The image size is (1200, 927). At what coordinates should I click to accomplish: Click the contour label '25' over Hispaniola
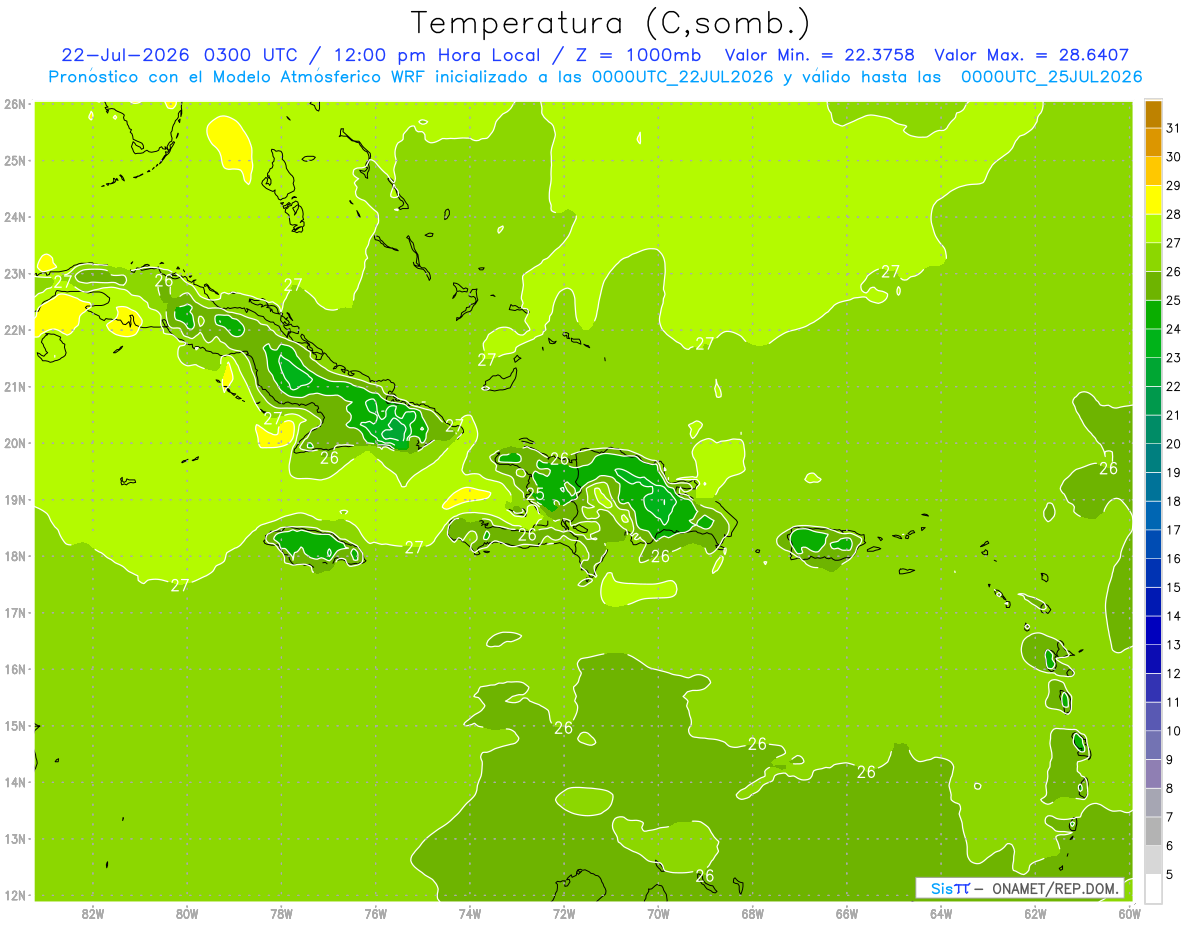point(535,494)
